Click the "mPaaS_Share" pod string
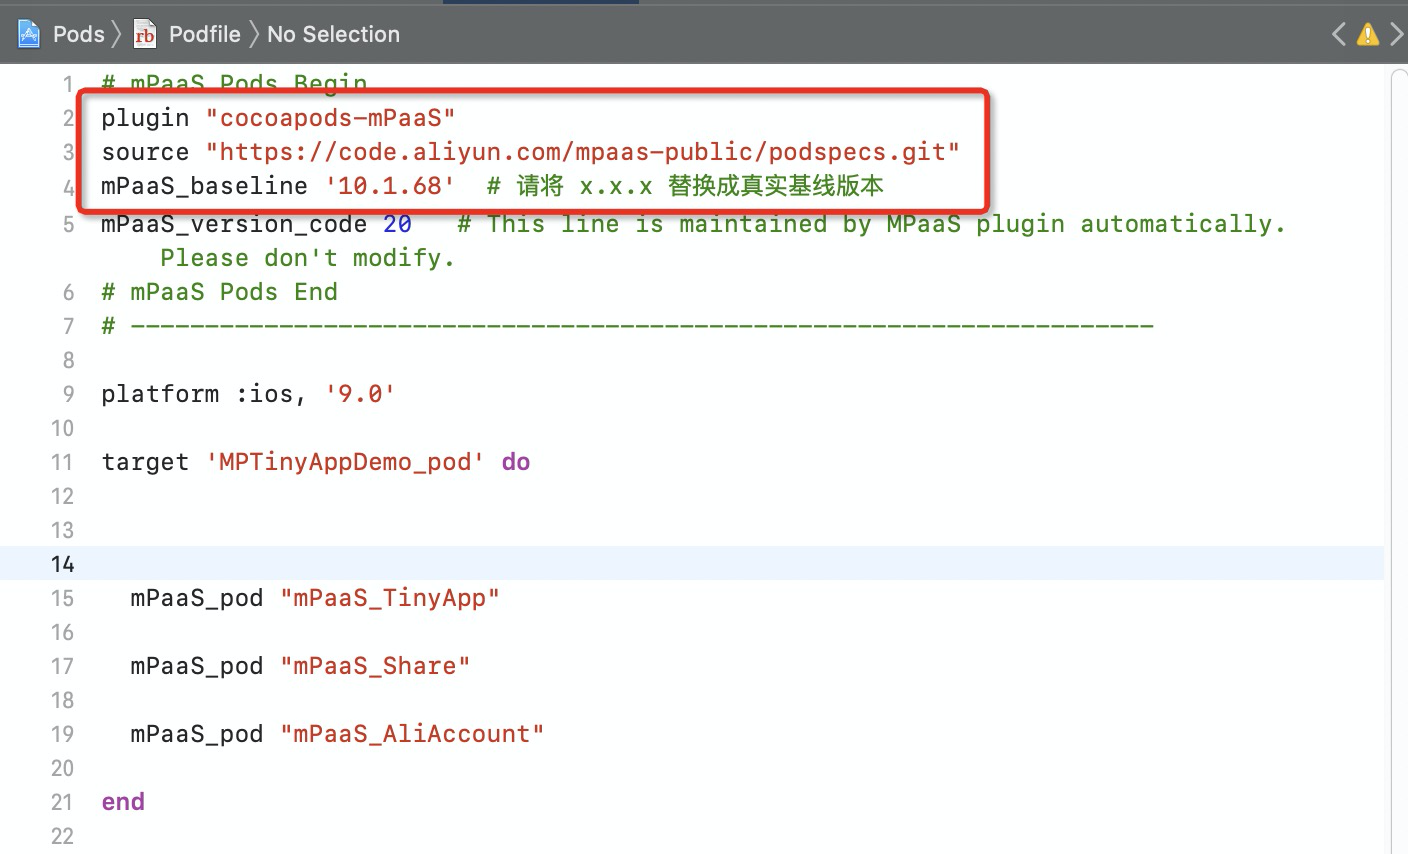This screenshot has height=854, width=1408. tap(375, 666)
